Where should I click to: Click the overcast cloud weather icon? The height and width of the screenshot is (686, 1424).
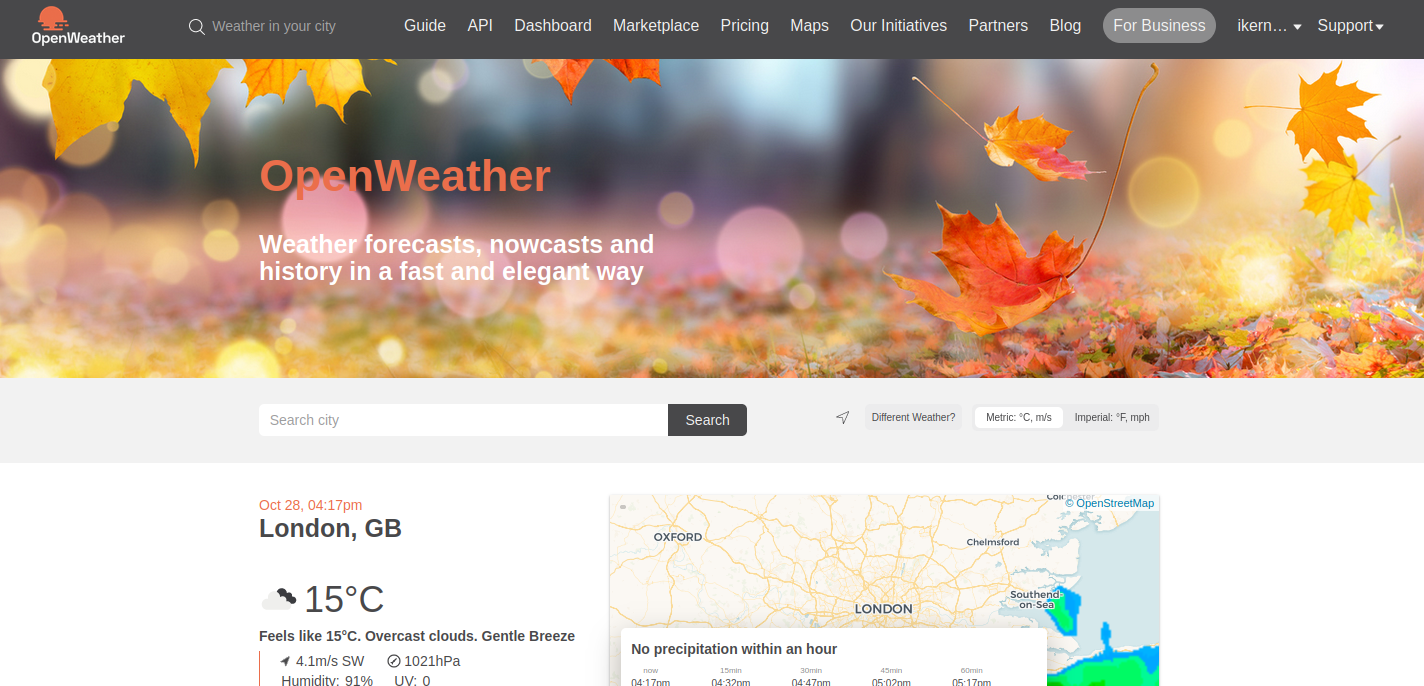click(279, 599)
